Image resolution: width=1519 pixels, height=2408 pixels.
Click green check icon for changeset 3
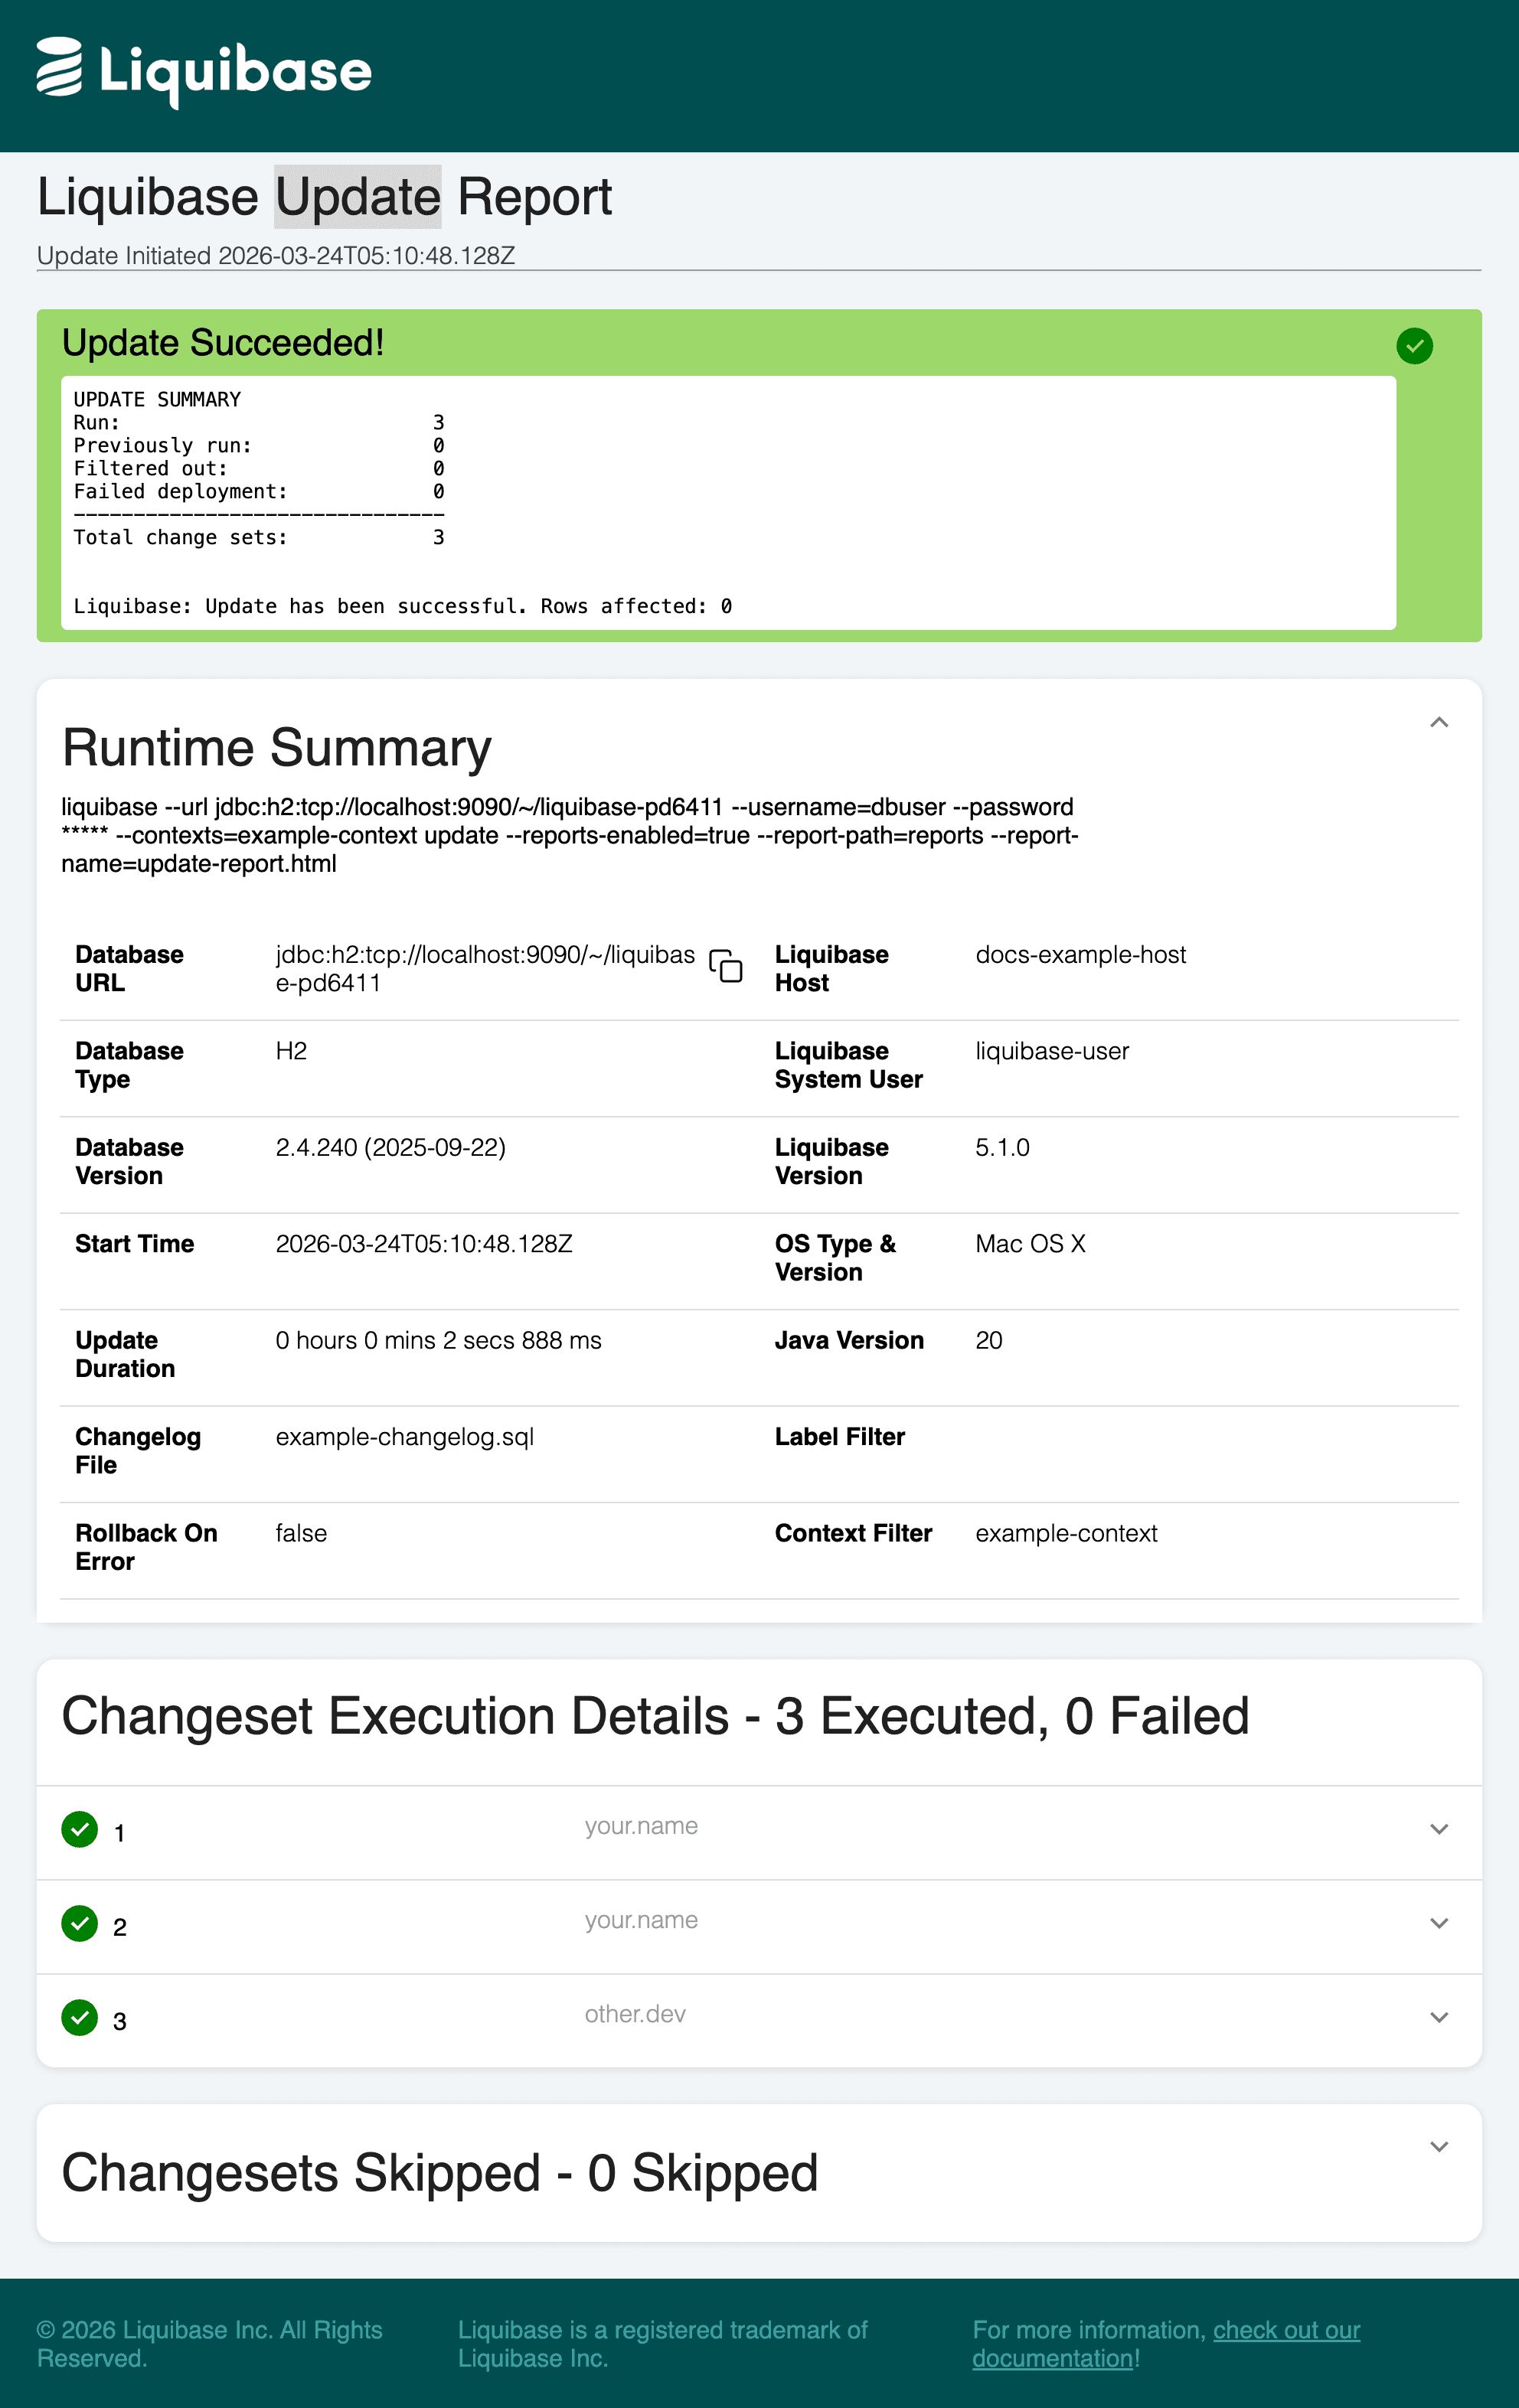click(79, 2017)
